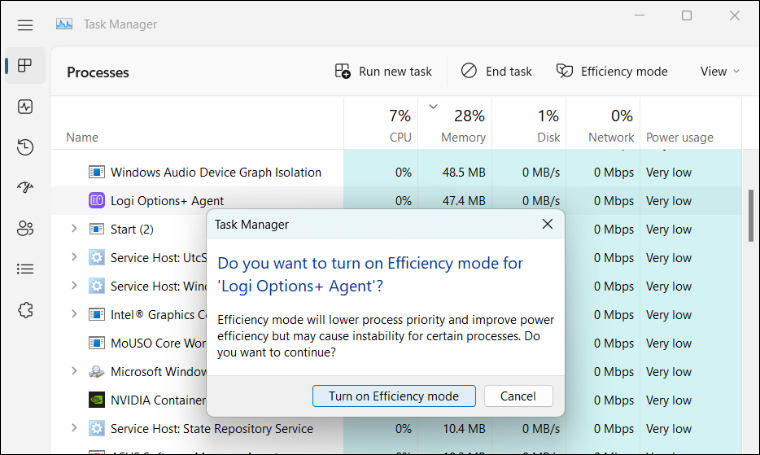The width and height of the screenshot is (760, 455).
Task: Expand the Service Host: State Repository Service
Action: (x=74, y=429)
